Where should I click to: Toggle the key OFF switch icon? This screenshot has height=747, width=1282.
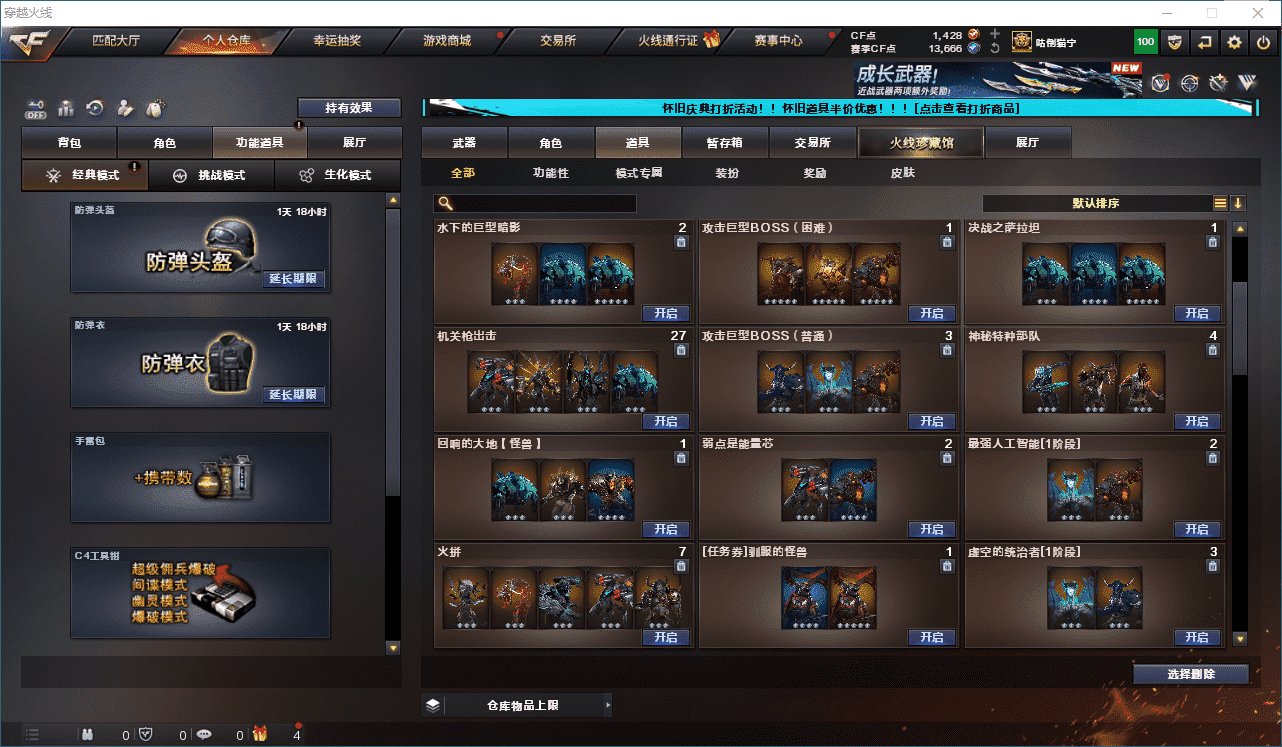tap(36, 107)
